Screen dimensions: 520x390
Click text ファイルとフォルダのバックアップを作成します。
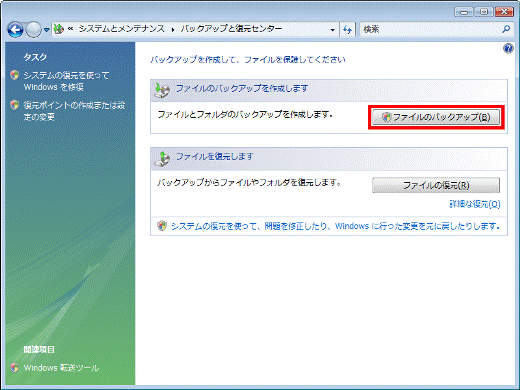pyautogui.click(x=245, y=115)
